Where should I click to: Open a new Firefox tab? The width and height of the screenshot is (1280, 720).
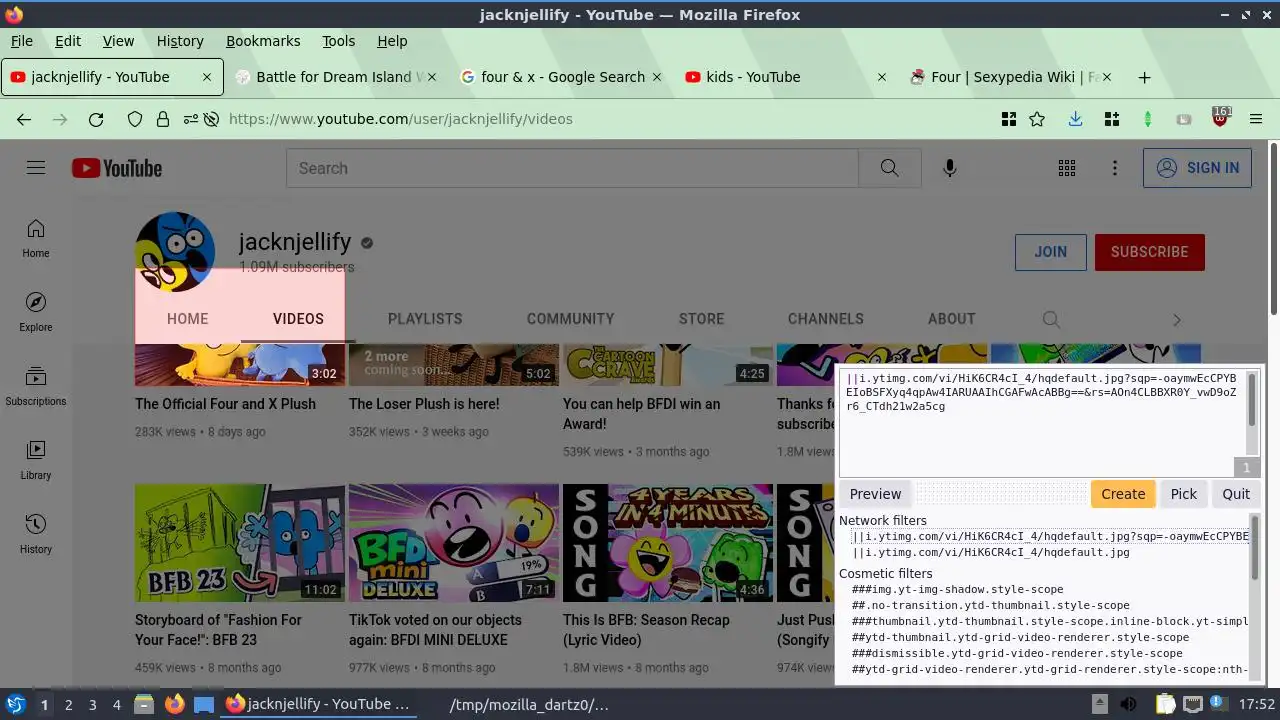click(1144, 77)
